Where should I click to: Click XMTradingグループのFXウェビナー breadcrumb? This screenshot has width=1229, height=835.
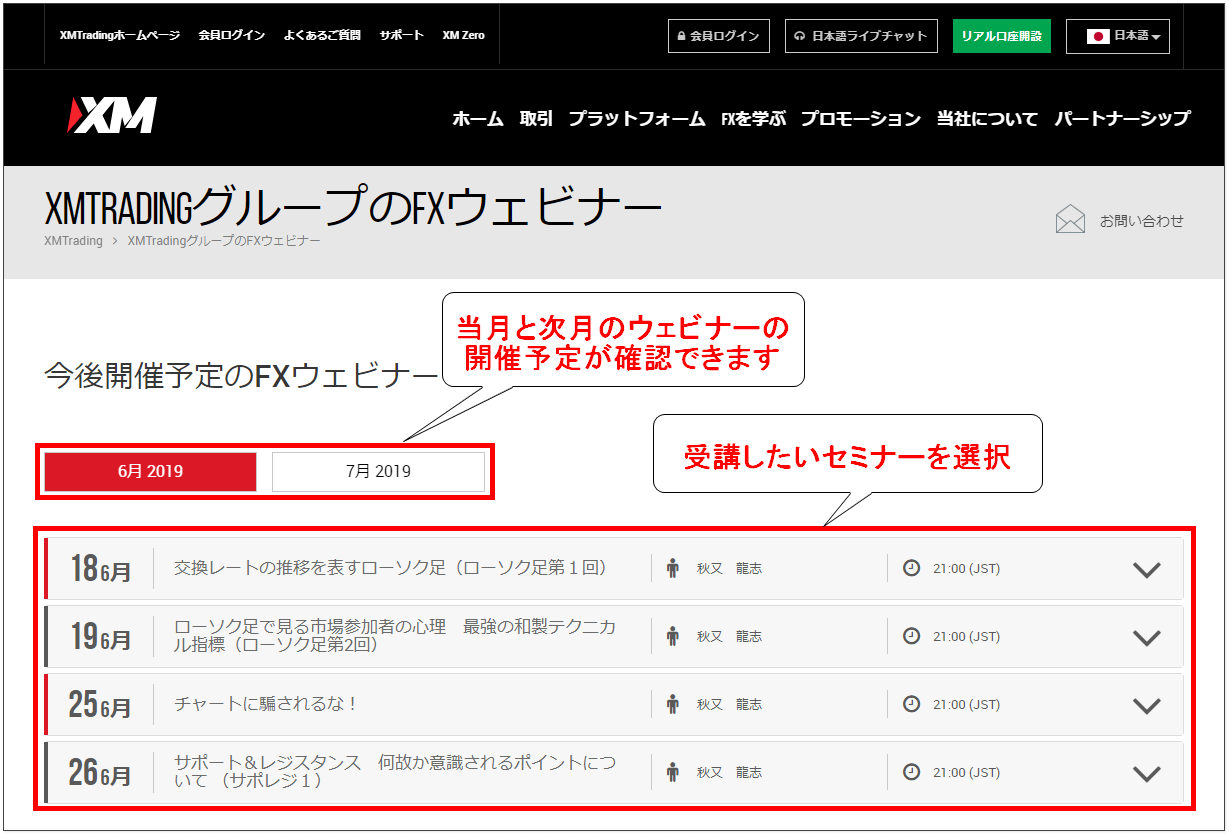pyautogui.click(x=224, y=241)
